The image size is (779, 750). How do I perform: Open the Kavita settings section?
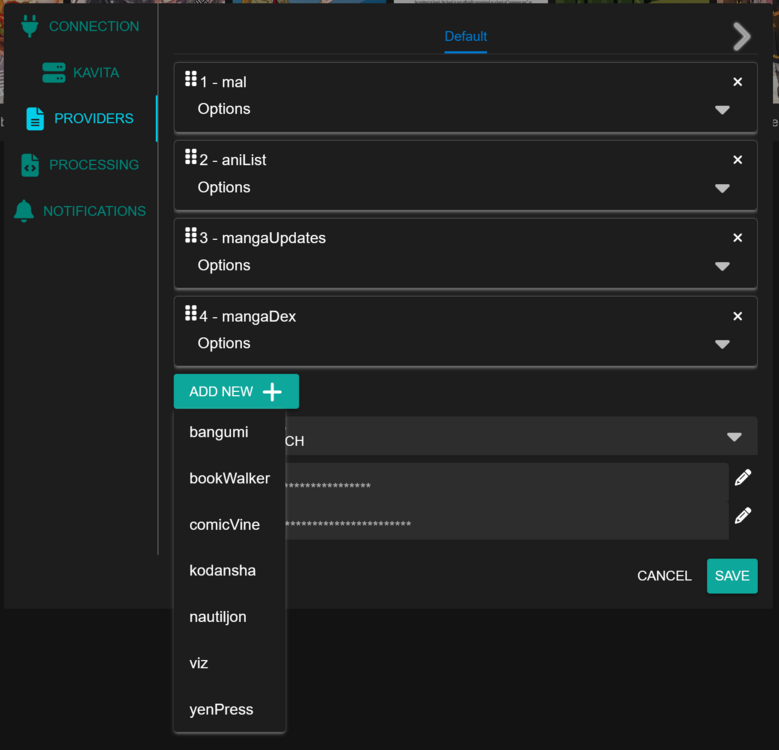click(x=79, y=73)
